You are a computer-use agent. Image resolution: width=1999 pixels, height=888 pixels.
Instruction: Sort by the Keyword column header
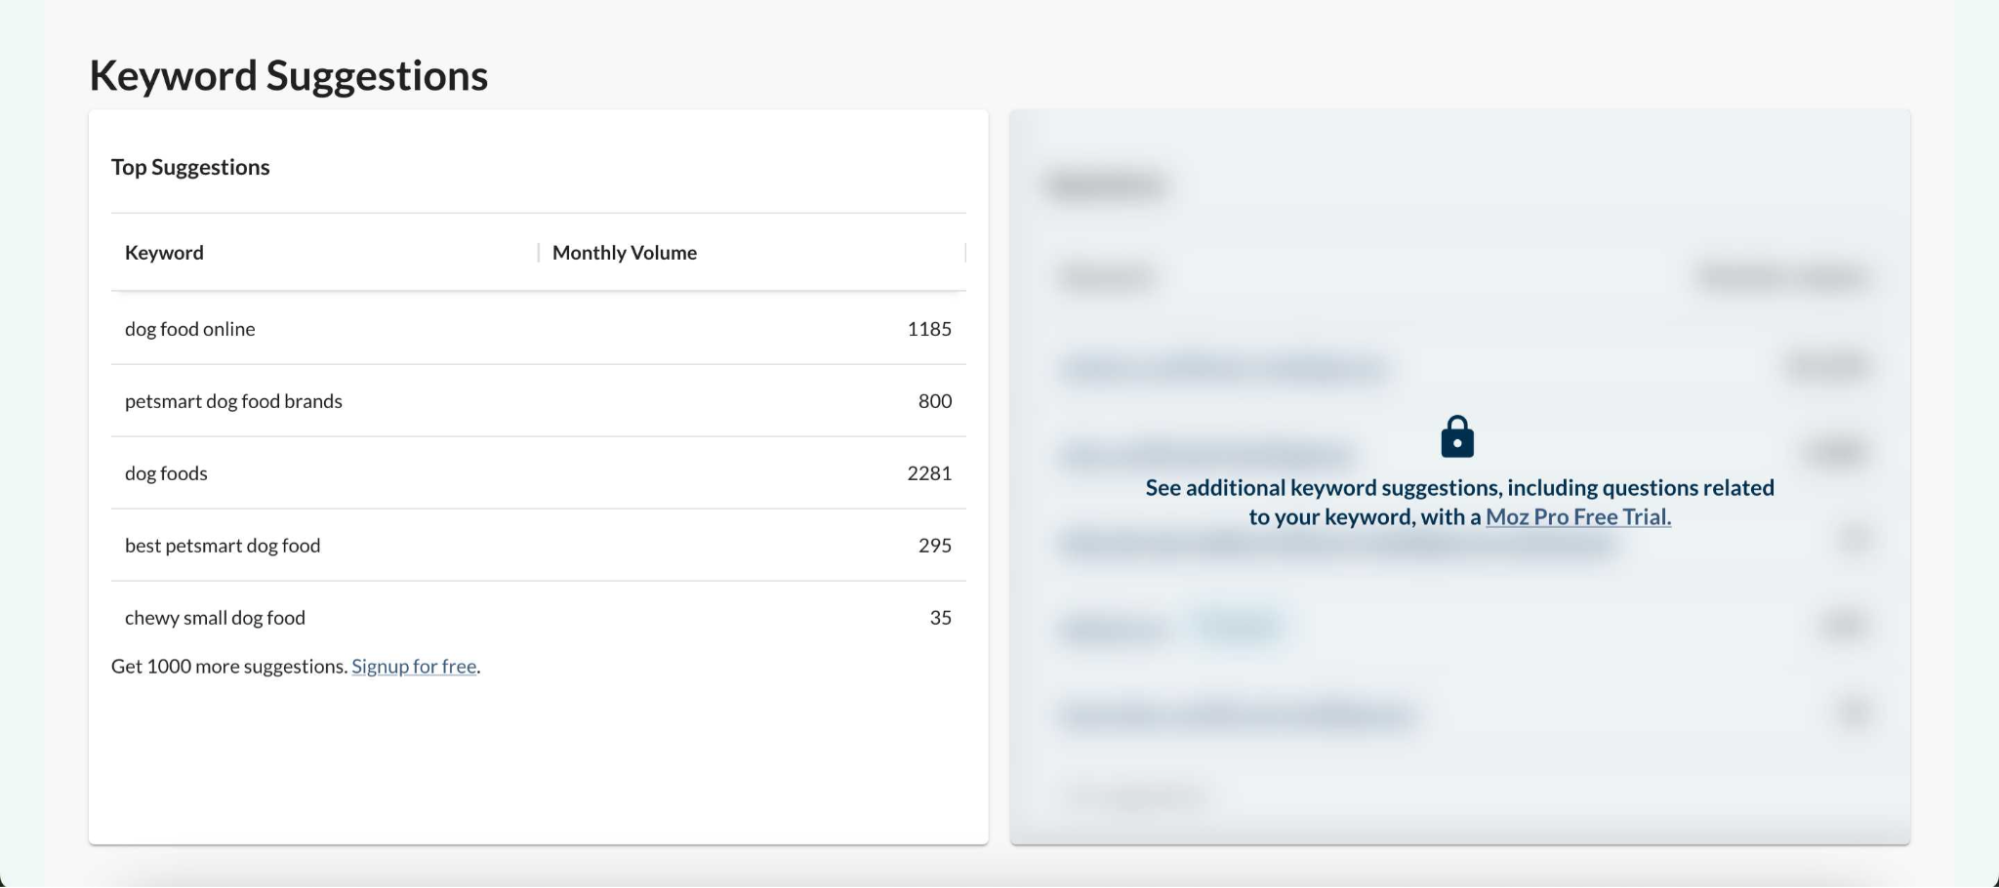tap(164, 253)
